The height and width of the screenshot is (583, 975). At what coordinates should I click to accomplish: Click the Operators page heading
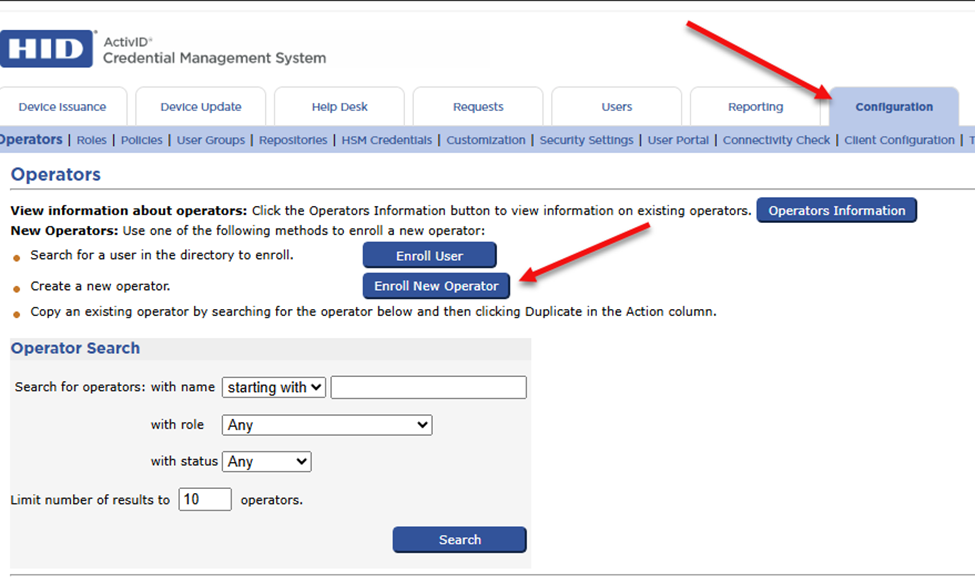tap(56, 175)
